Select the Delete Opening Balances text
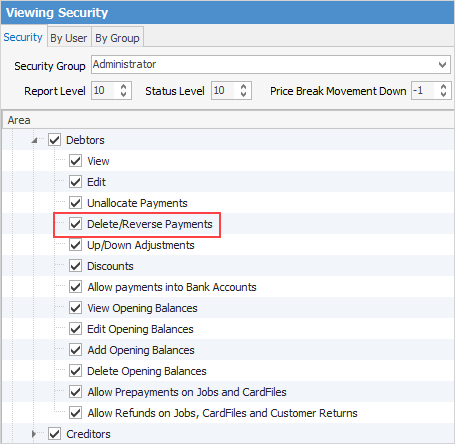Image resolution: width=455 pixels, height=444 pixels. tap(147, 371)
